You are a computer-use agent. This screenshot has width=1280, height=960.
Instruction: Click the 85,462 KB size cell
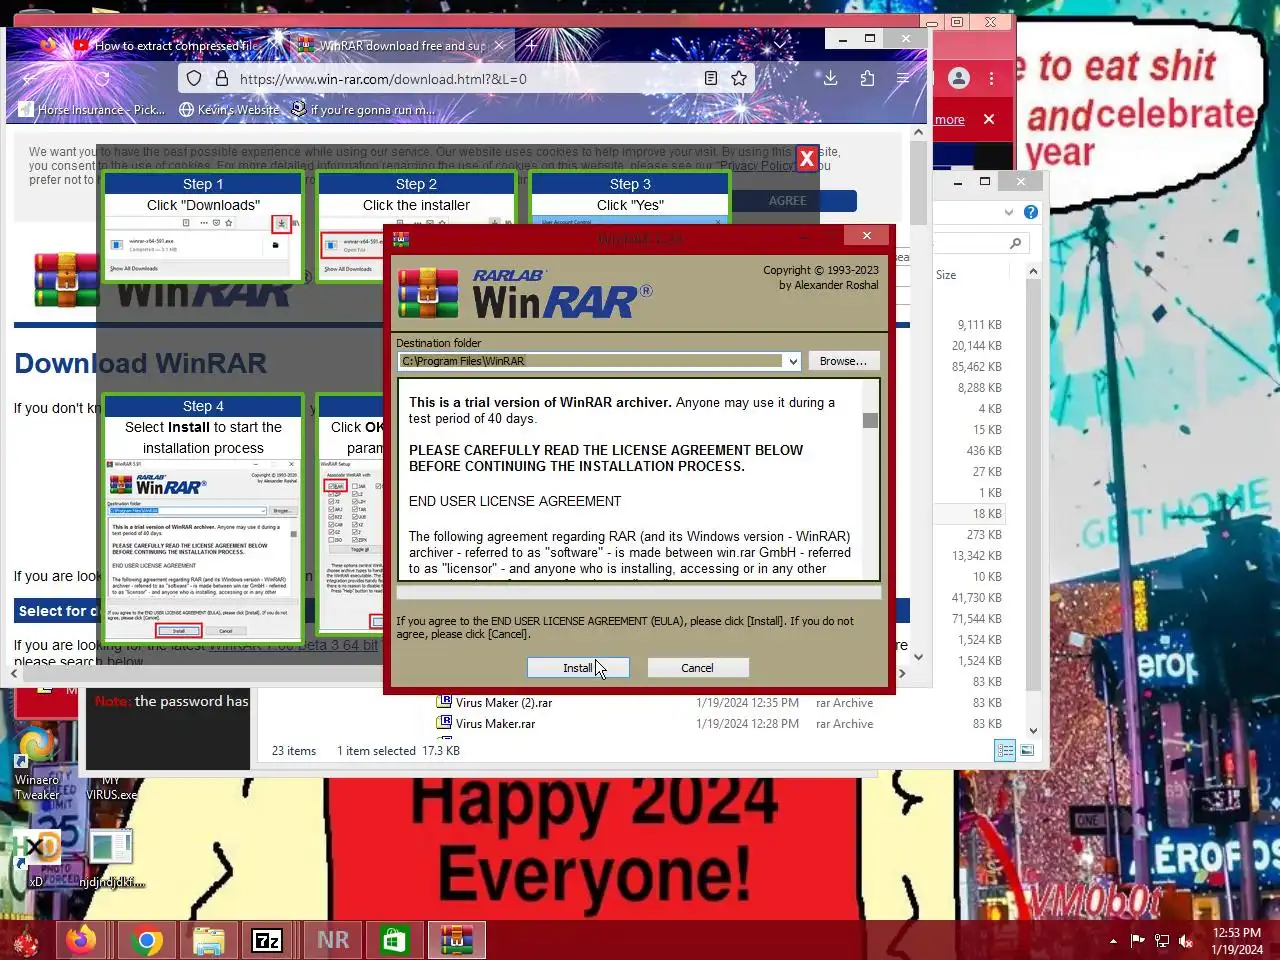tap(976, 367)
